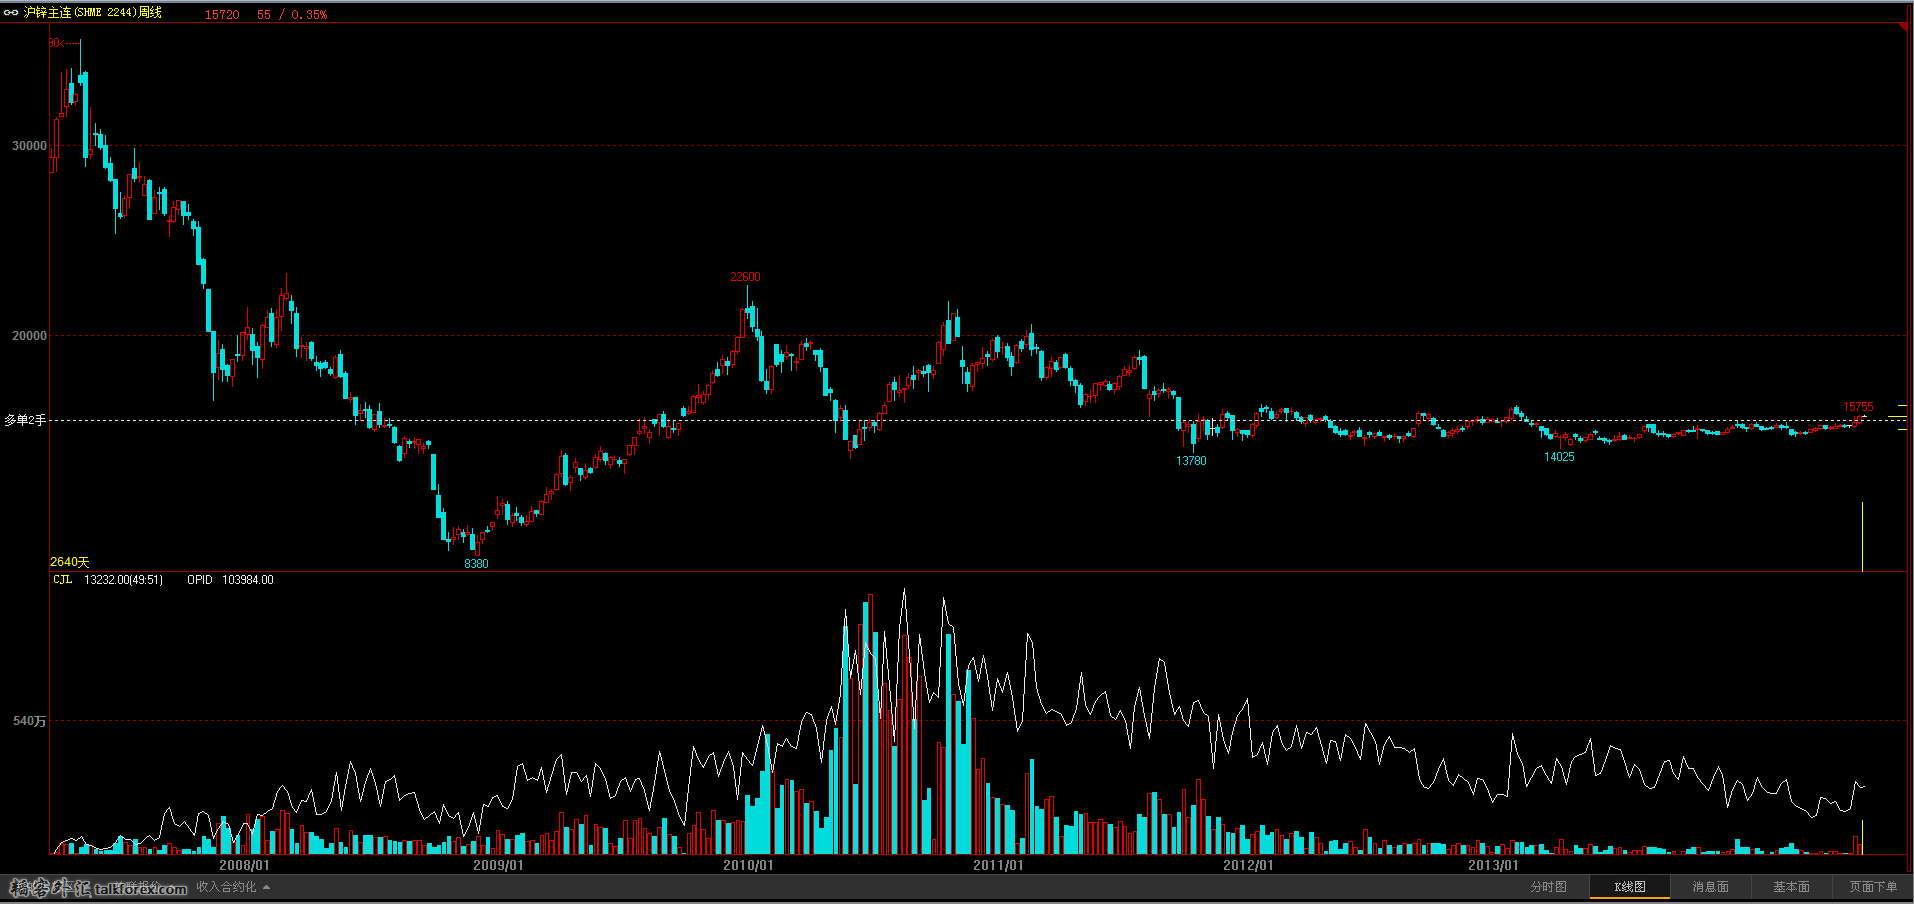The width and height of the screenshot is (1914, 904).
Task: Click the 30000 price axis label
Action: (29, 146)
